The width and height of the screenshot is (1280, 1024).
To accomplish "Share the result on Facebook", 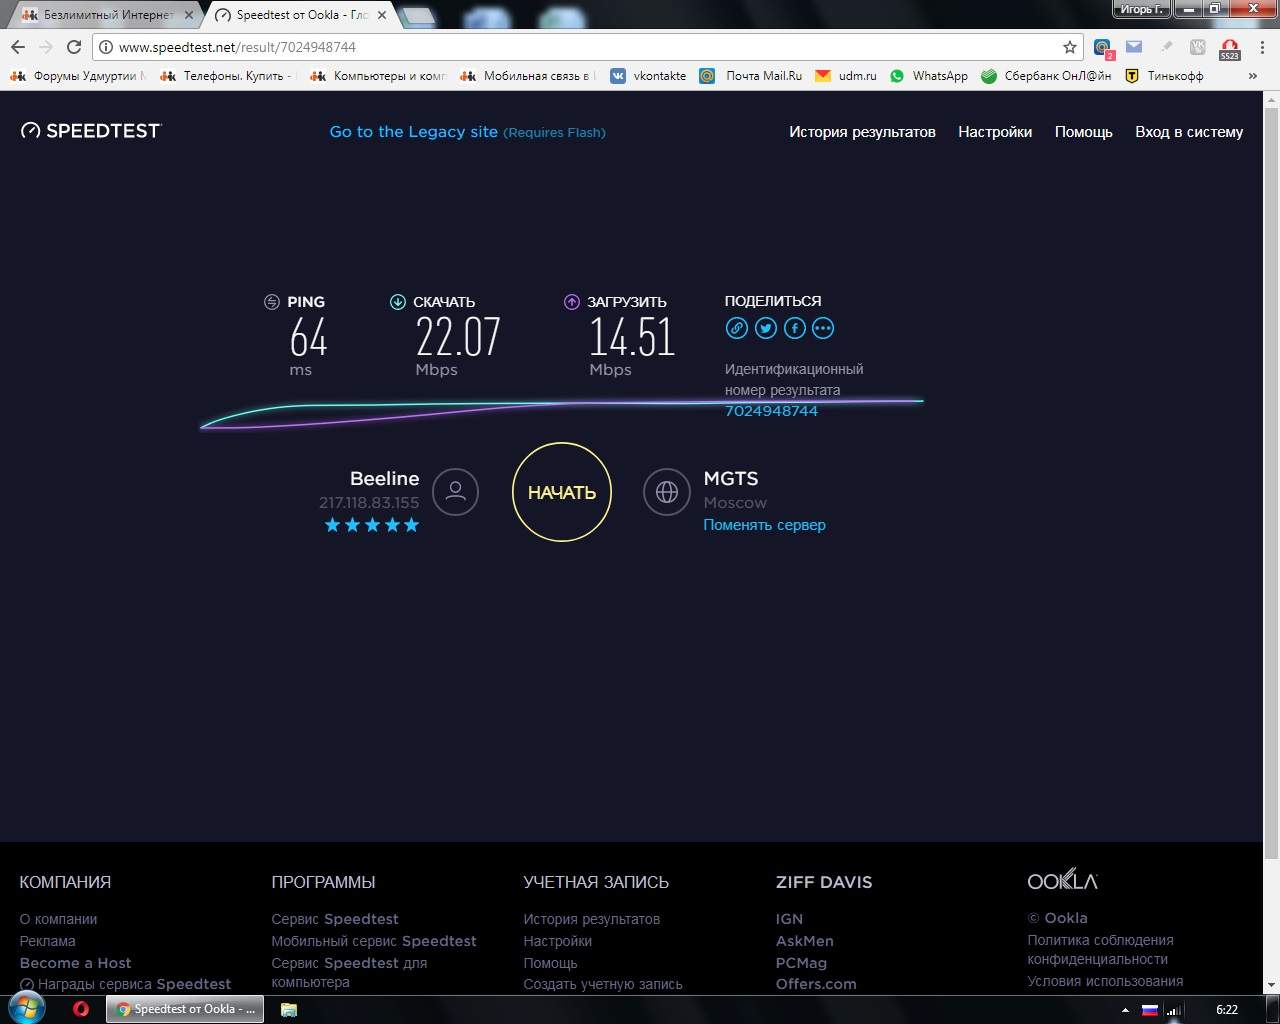I will coord(794,328).
